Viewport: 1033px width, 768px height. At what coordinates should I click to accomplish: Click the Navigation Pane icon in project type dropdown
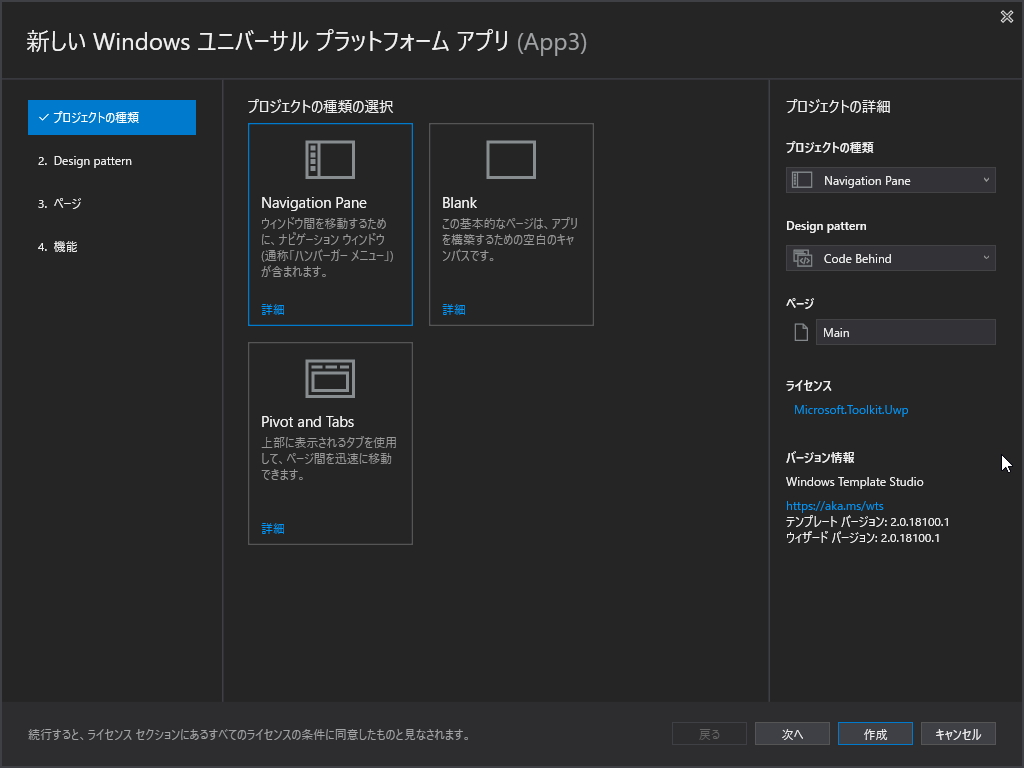(802, 180)
